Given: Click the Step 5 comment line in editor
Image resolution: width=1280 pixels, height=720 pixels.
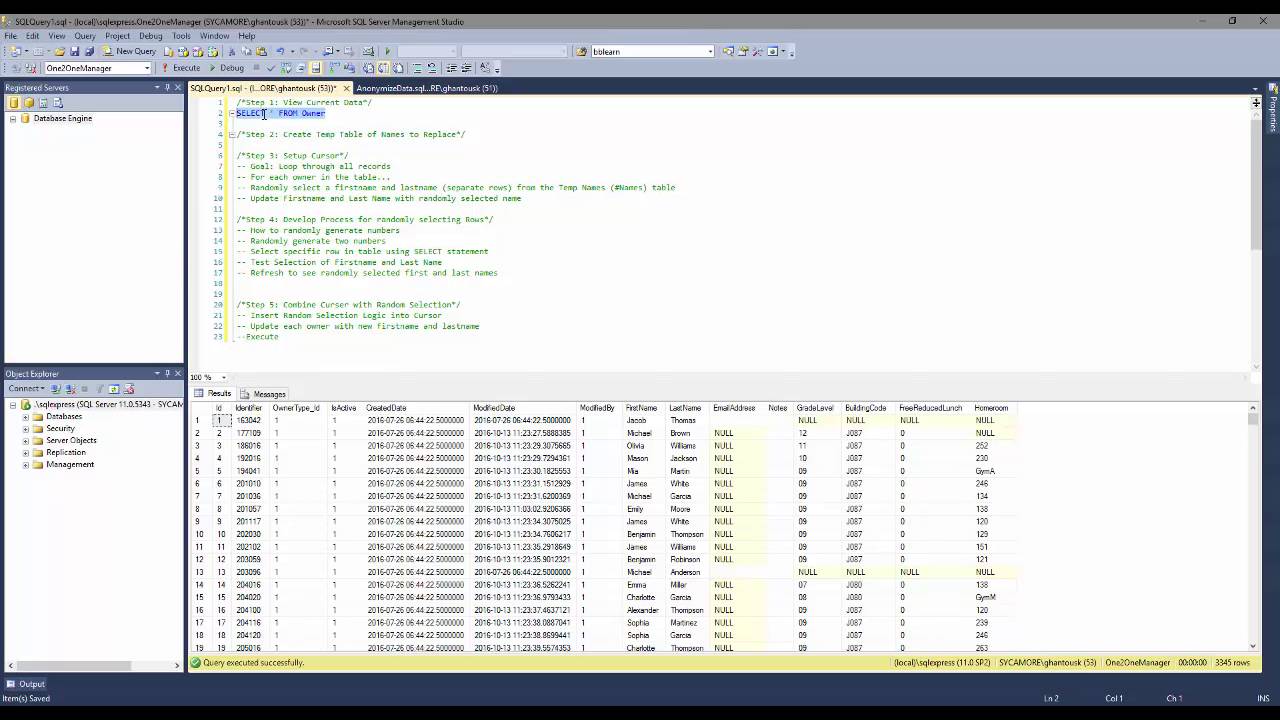Looking at the screenshot, I should (x=348, y=305).
